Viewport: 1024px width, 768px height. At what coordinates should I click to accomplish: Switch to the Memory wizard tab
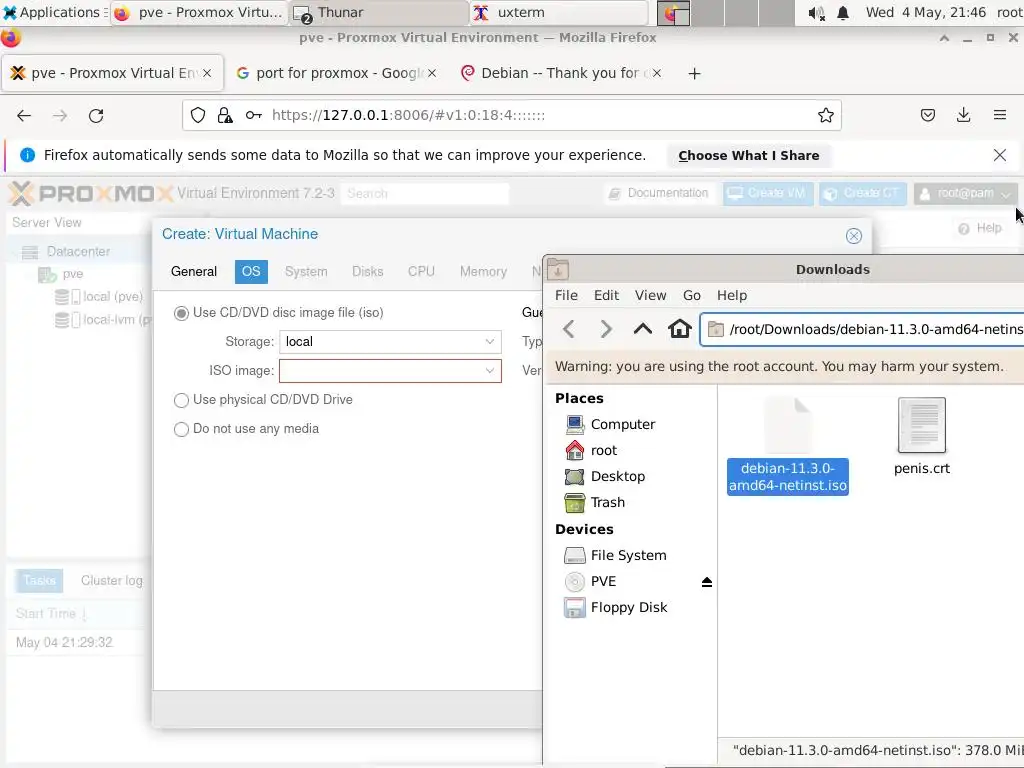tap(483, 272)
